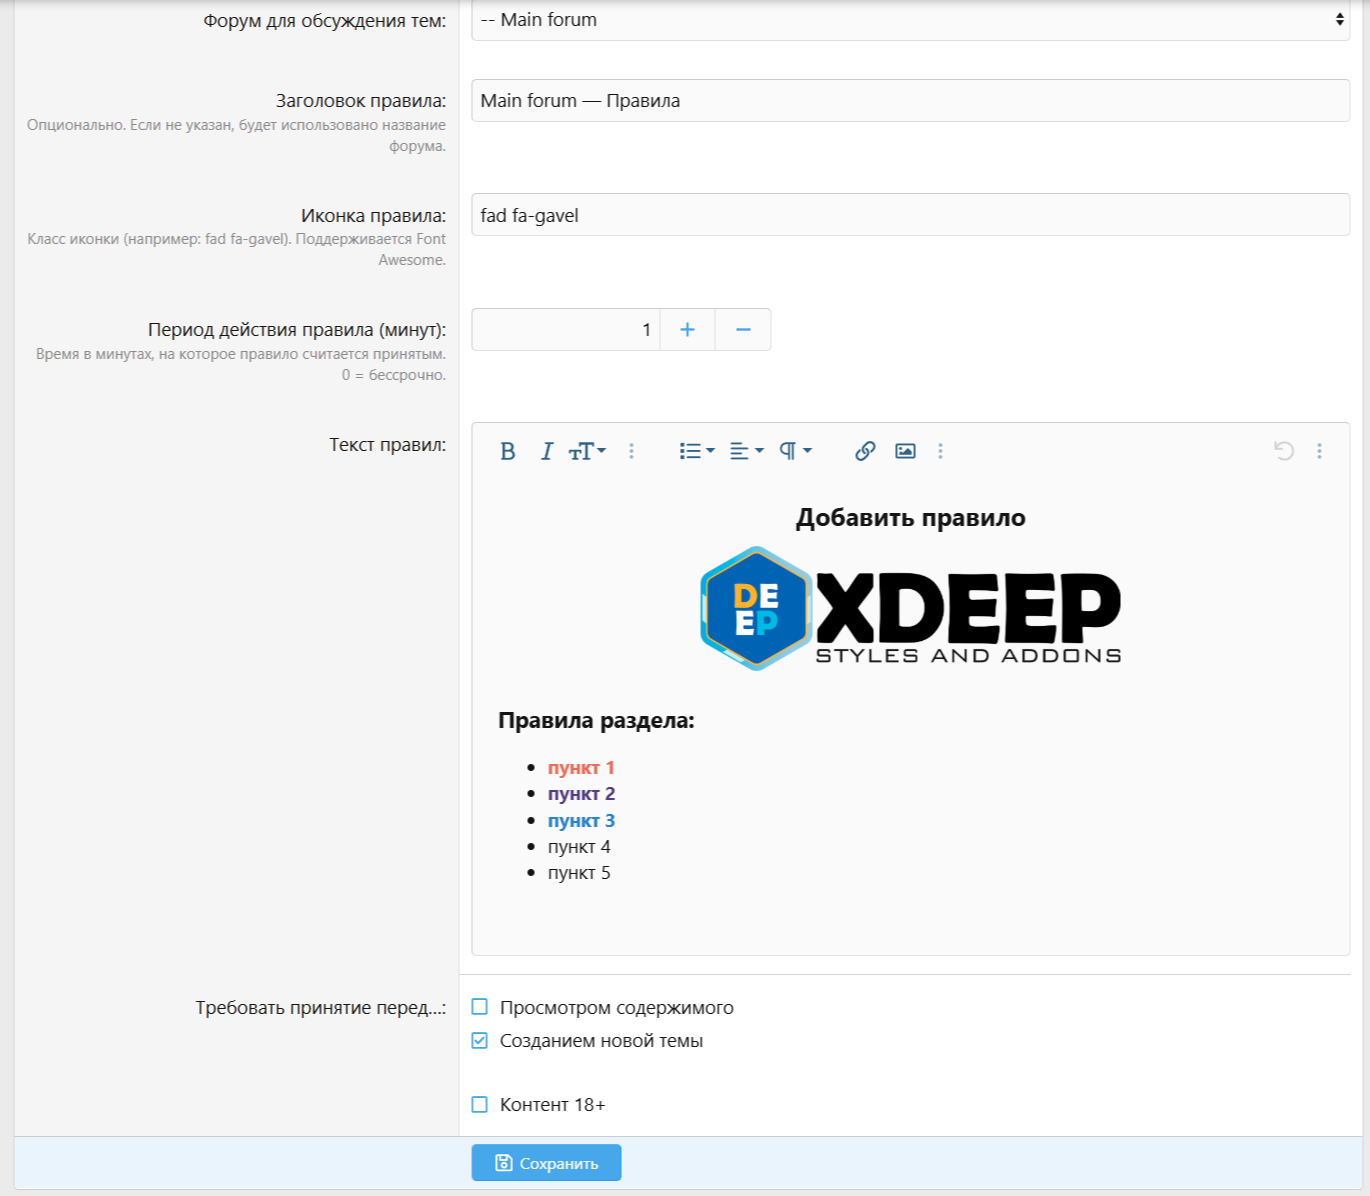This screenshot has width=1370, height=1196.
Task: Enable the Просмотром содержимого checkbox
Action: [x=480, y=1007]
